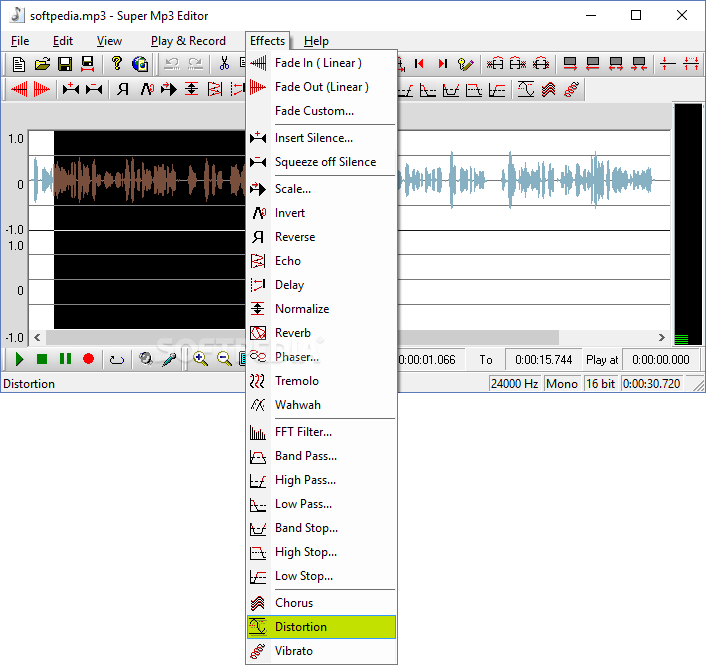The image size is (706, 665).
Task: Click the waveform scrollbar left arrow
Action: [37, 337]
